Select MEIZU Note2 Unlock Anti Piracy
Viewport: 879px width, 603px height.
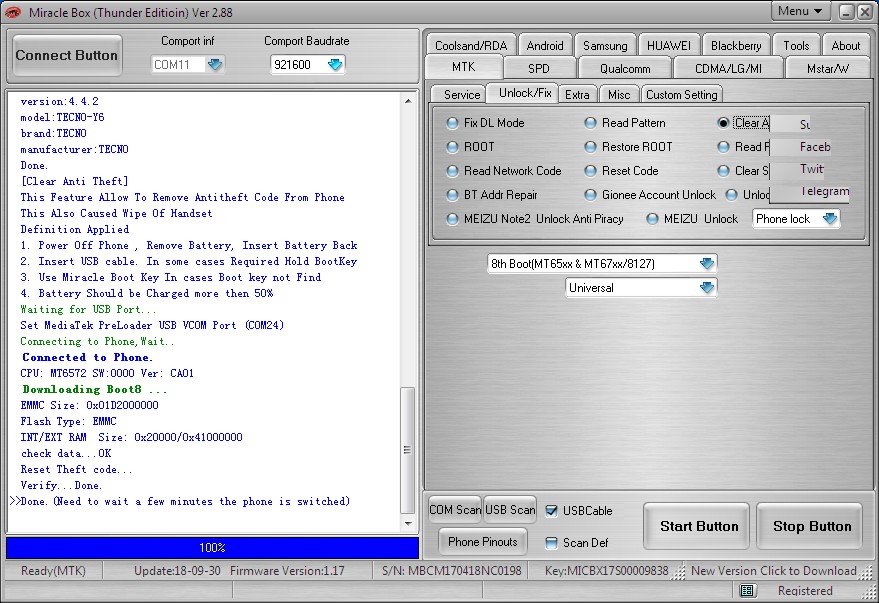point(452,219)
